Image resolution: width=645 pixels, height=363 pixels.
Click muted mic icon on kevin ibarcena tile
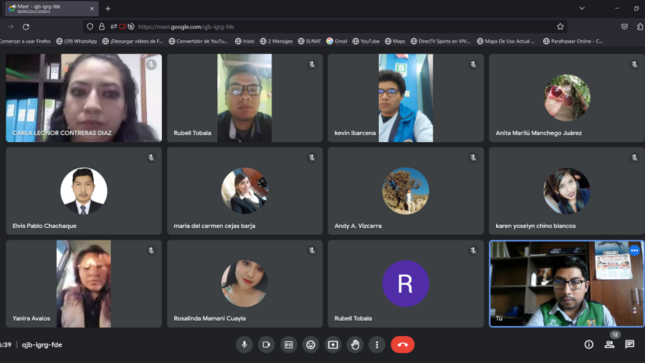click(x=473, y=64)
